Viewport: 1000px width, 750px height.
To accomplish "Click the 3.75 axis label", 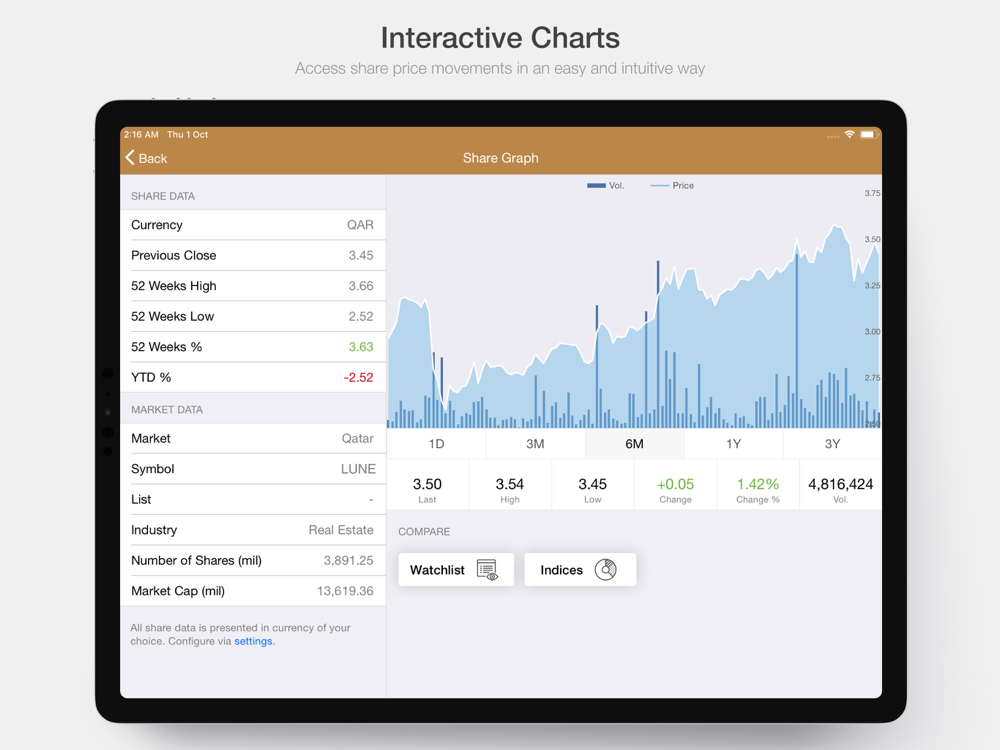I will point(872,193).
